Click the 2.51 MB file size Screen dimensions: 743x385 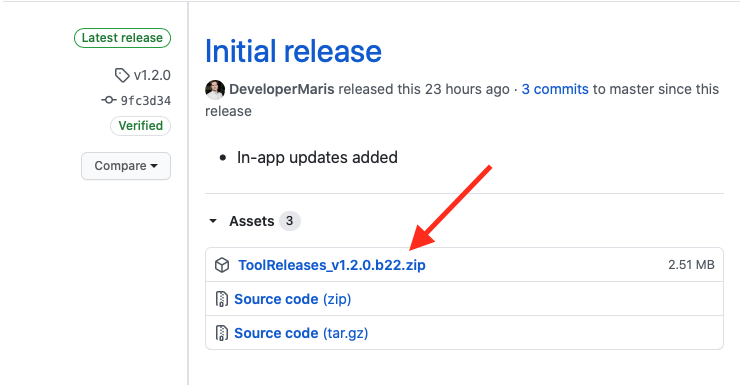coord(691,265)
